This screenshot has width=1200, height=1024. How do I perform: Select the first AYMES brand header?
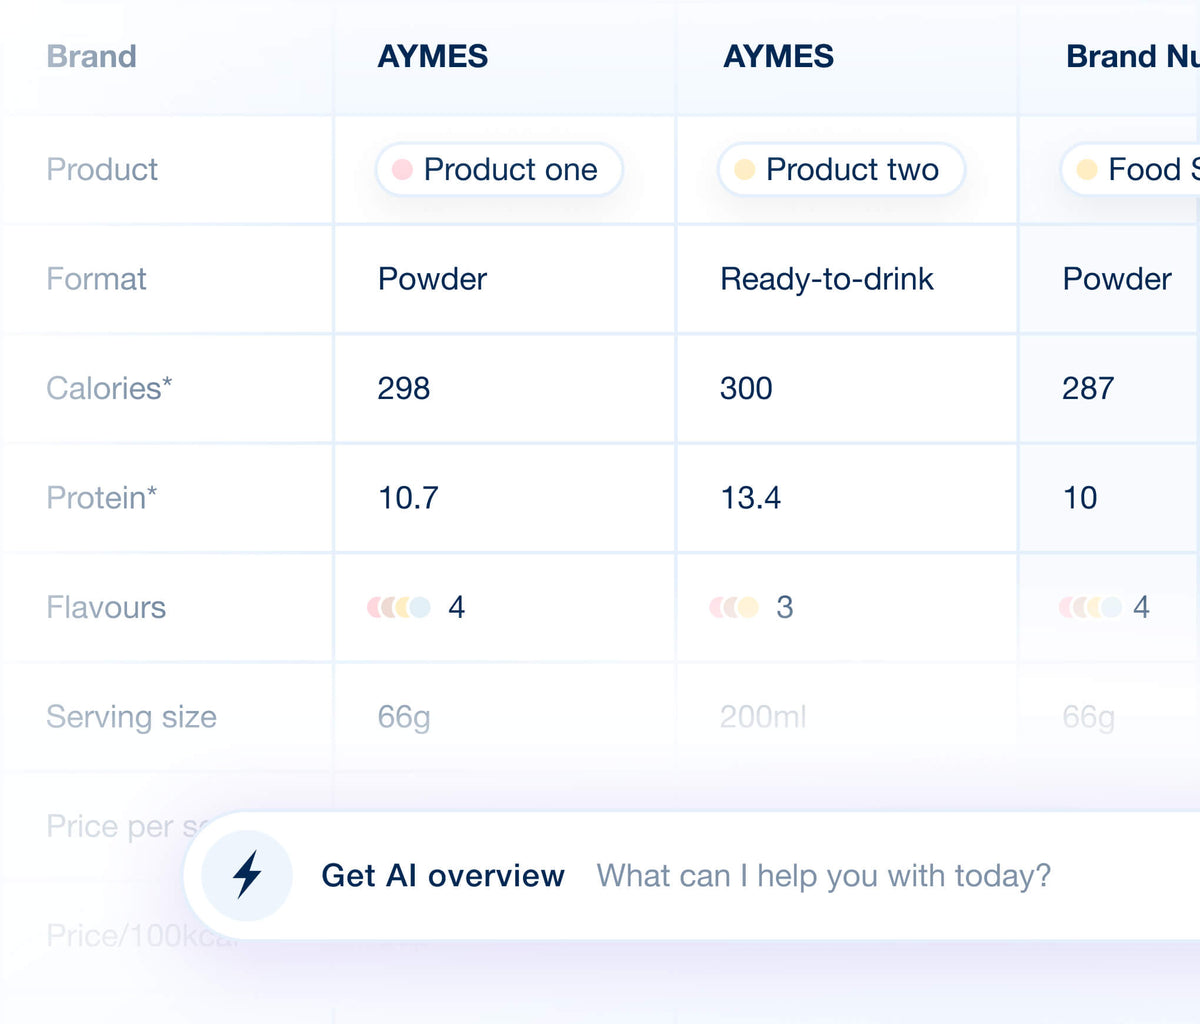(433, 57)
